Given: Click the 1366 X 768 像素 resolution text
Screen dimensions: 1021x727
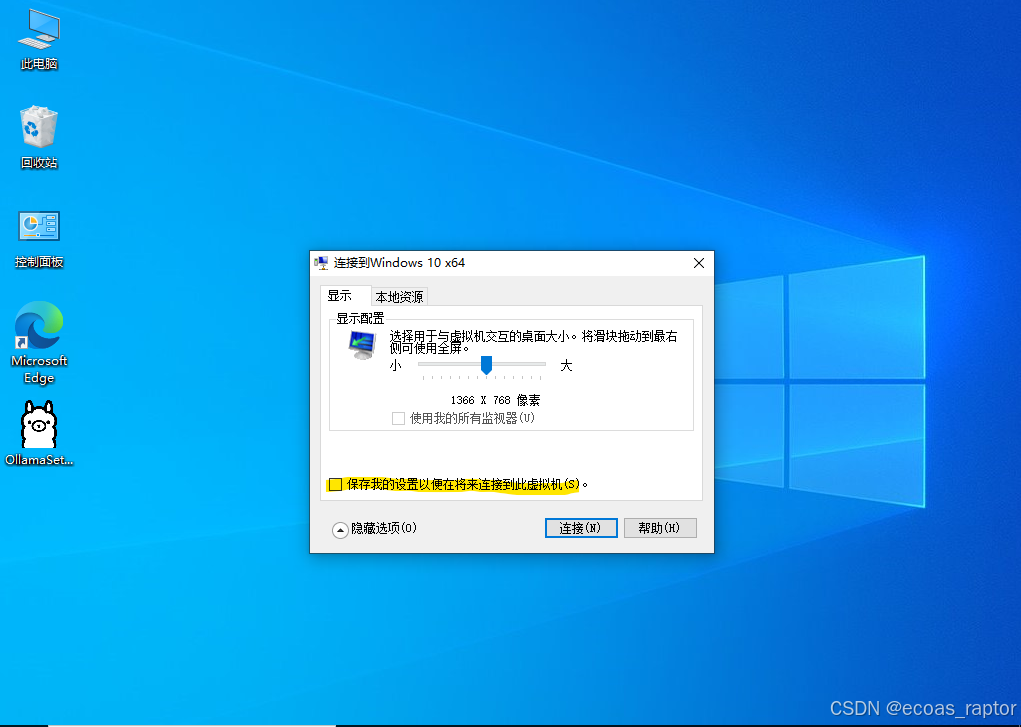Looking at the screenshot, I should point(496,400).
